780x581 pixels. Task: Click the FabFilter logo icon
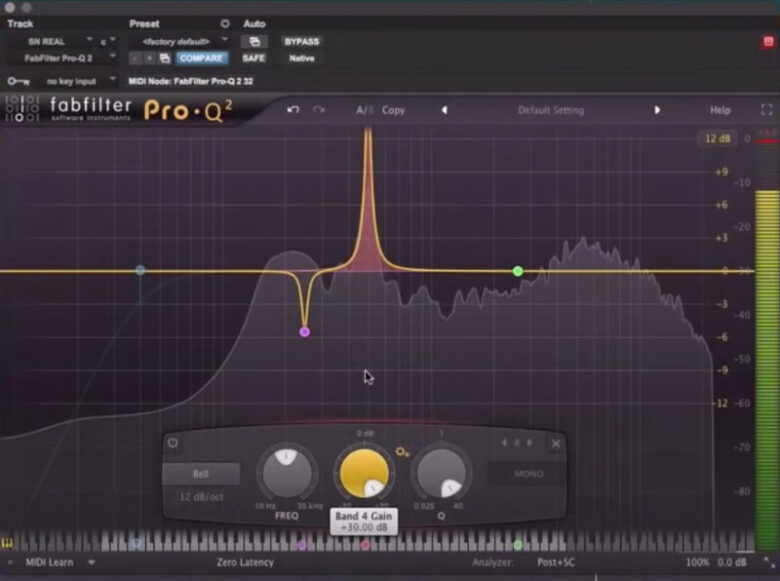tap(22, 108)
